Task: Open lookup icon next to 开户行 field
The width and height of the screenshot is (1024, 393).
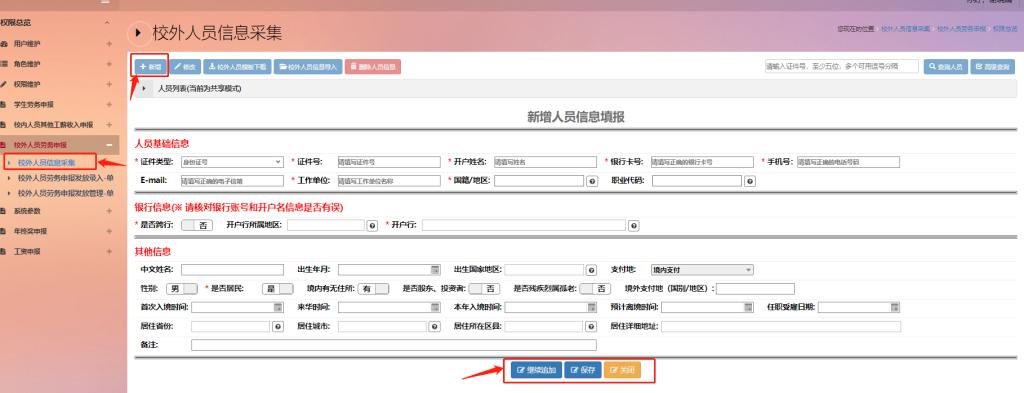Action: (633, 225)
